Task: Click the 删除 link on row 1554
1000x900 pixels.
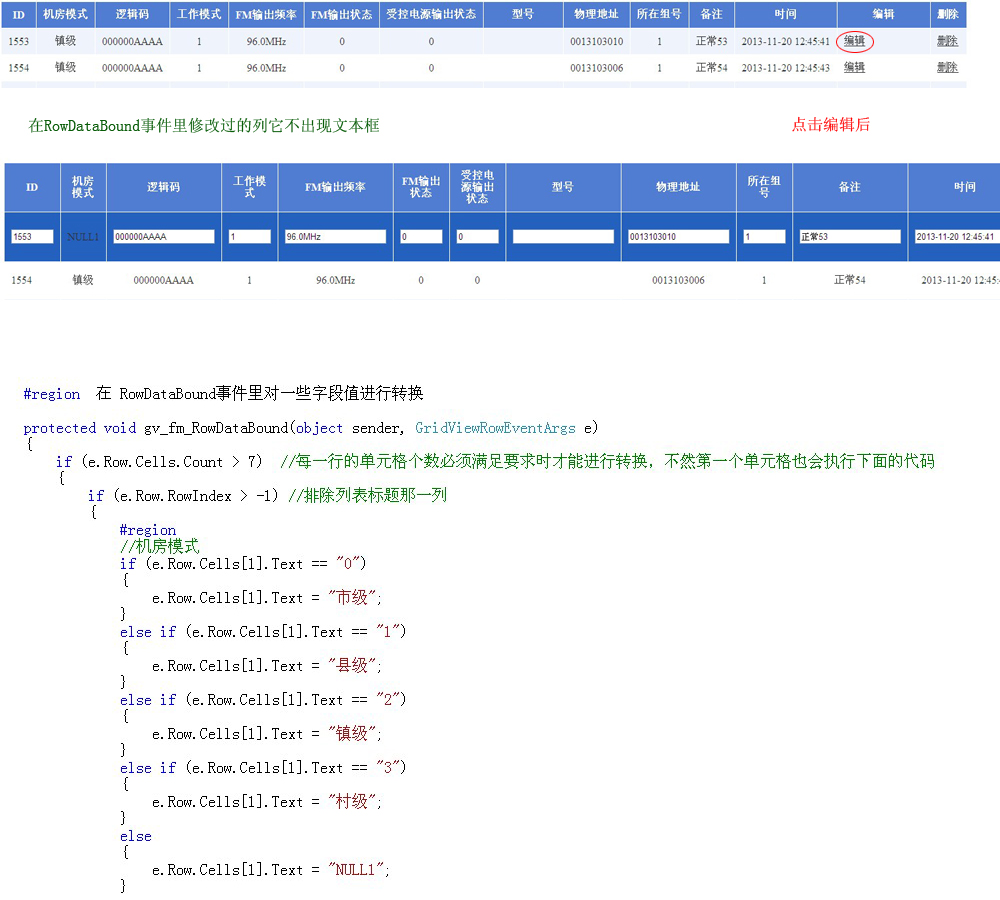Action: click(x=948, y=65)
